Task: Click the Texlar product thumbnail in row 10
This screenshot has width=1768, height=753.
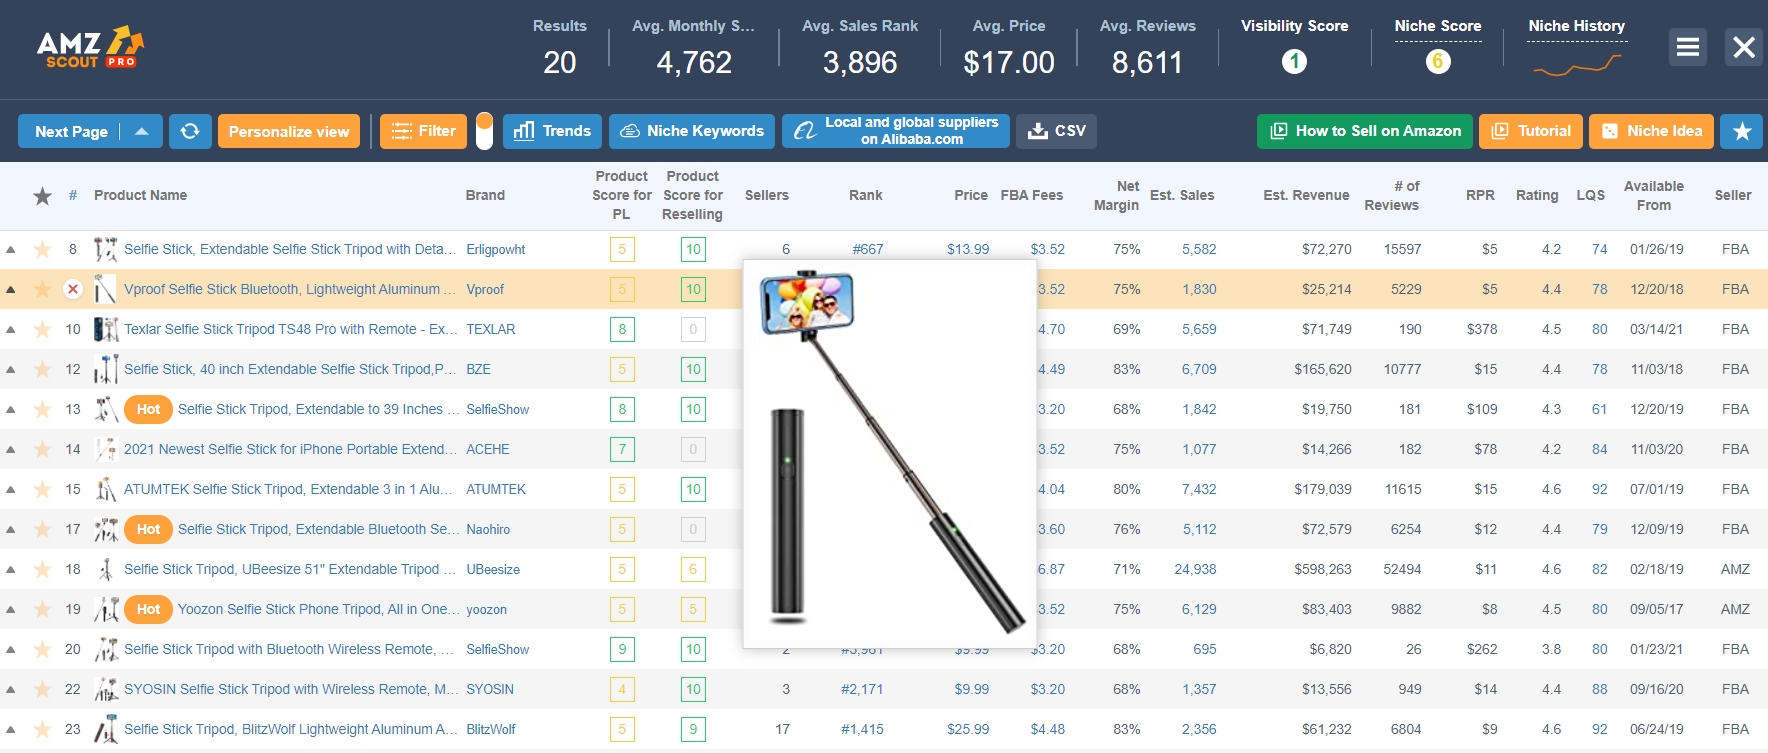Action: (105, 329)
